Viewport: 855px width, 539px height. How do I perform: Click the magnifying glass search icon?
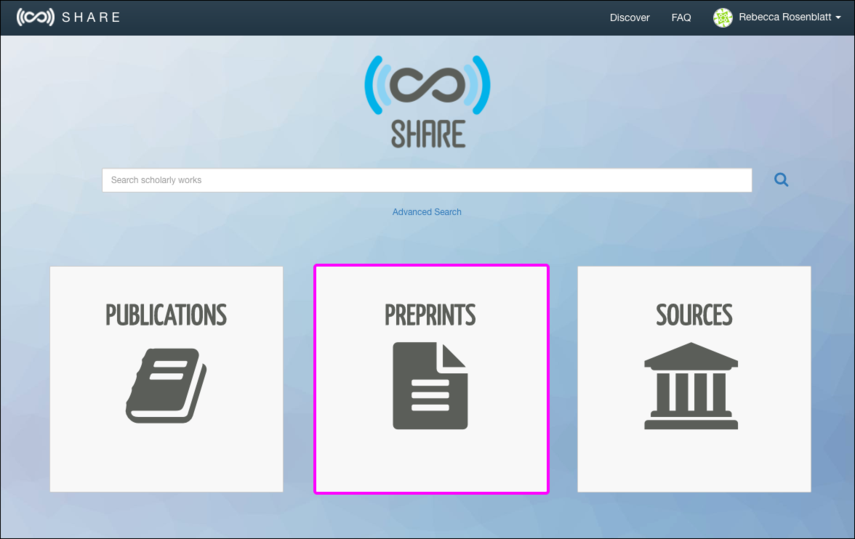[x=781, y=179]
